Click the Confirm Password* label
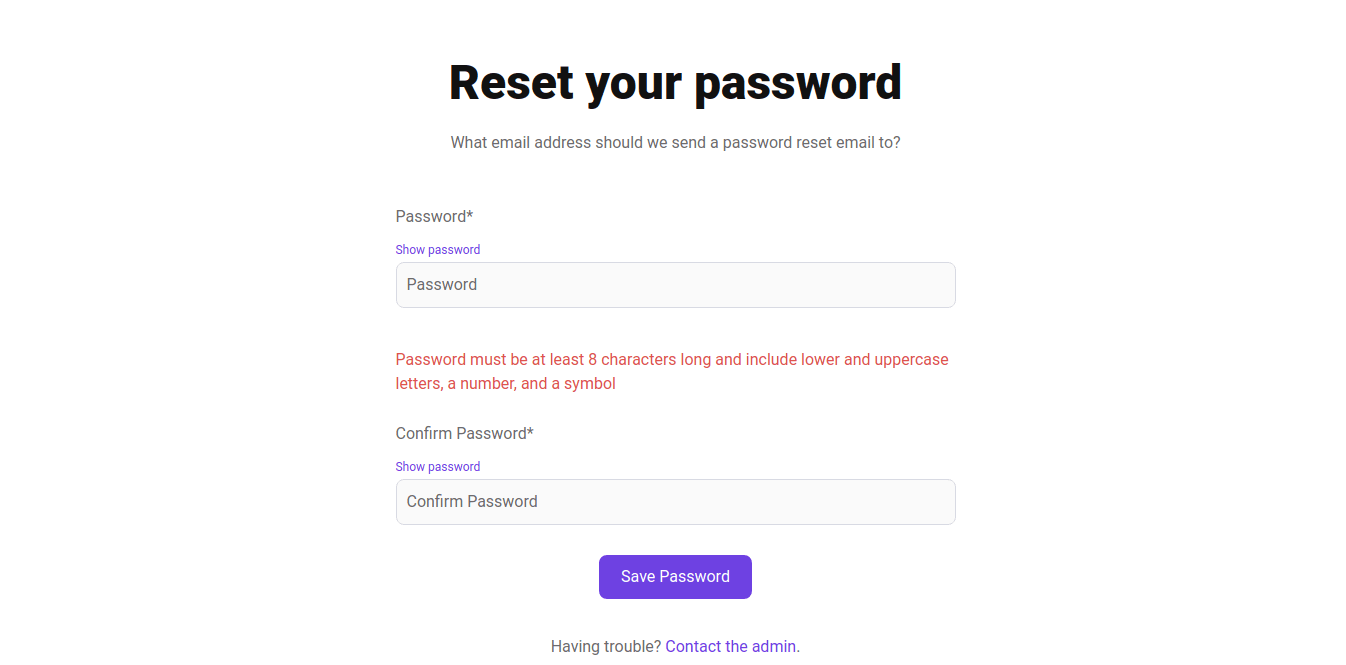1346x665 pixels. click(464, 433)
